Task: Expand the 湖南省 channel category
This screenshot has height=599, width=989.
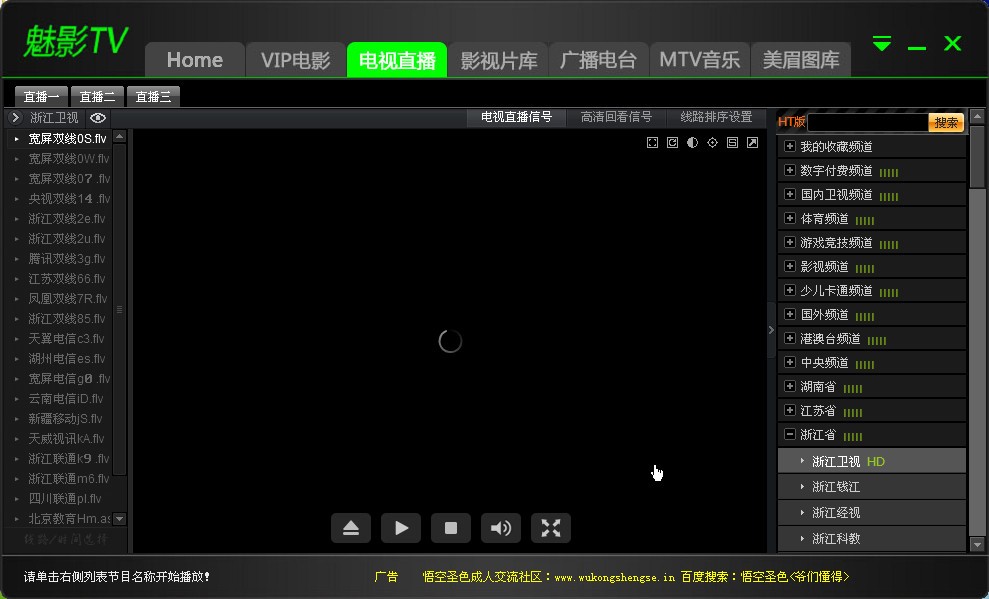Action: tap(790, 386)
